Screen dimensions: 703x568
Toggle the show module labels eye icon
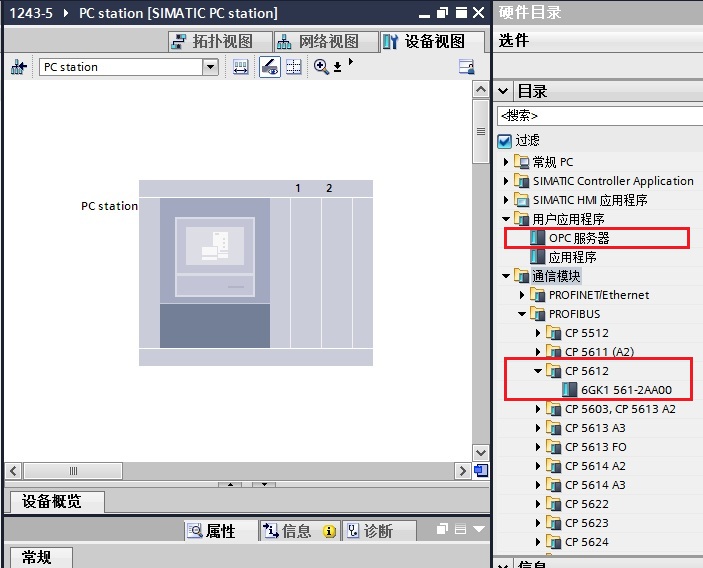coord(270,67)
